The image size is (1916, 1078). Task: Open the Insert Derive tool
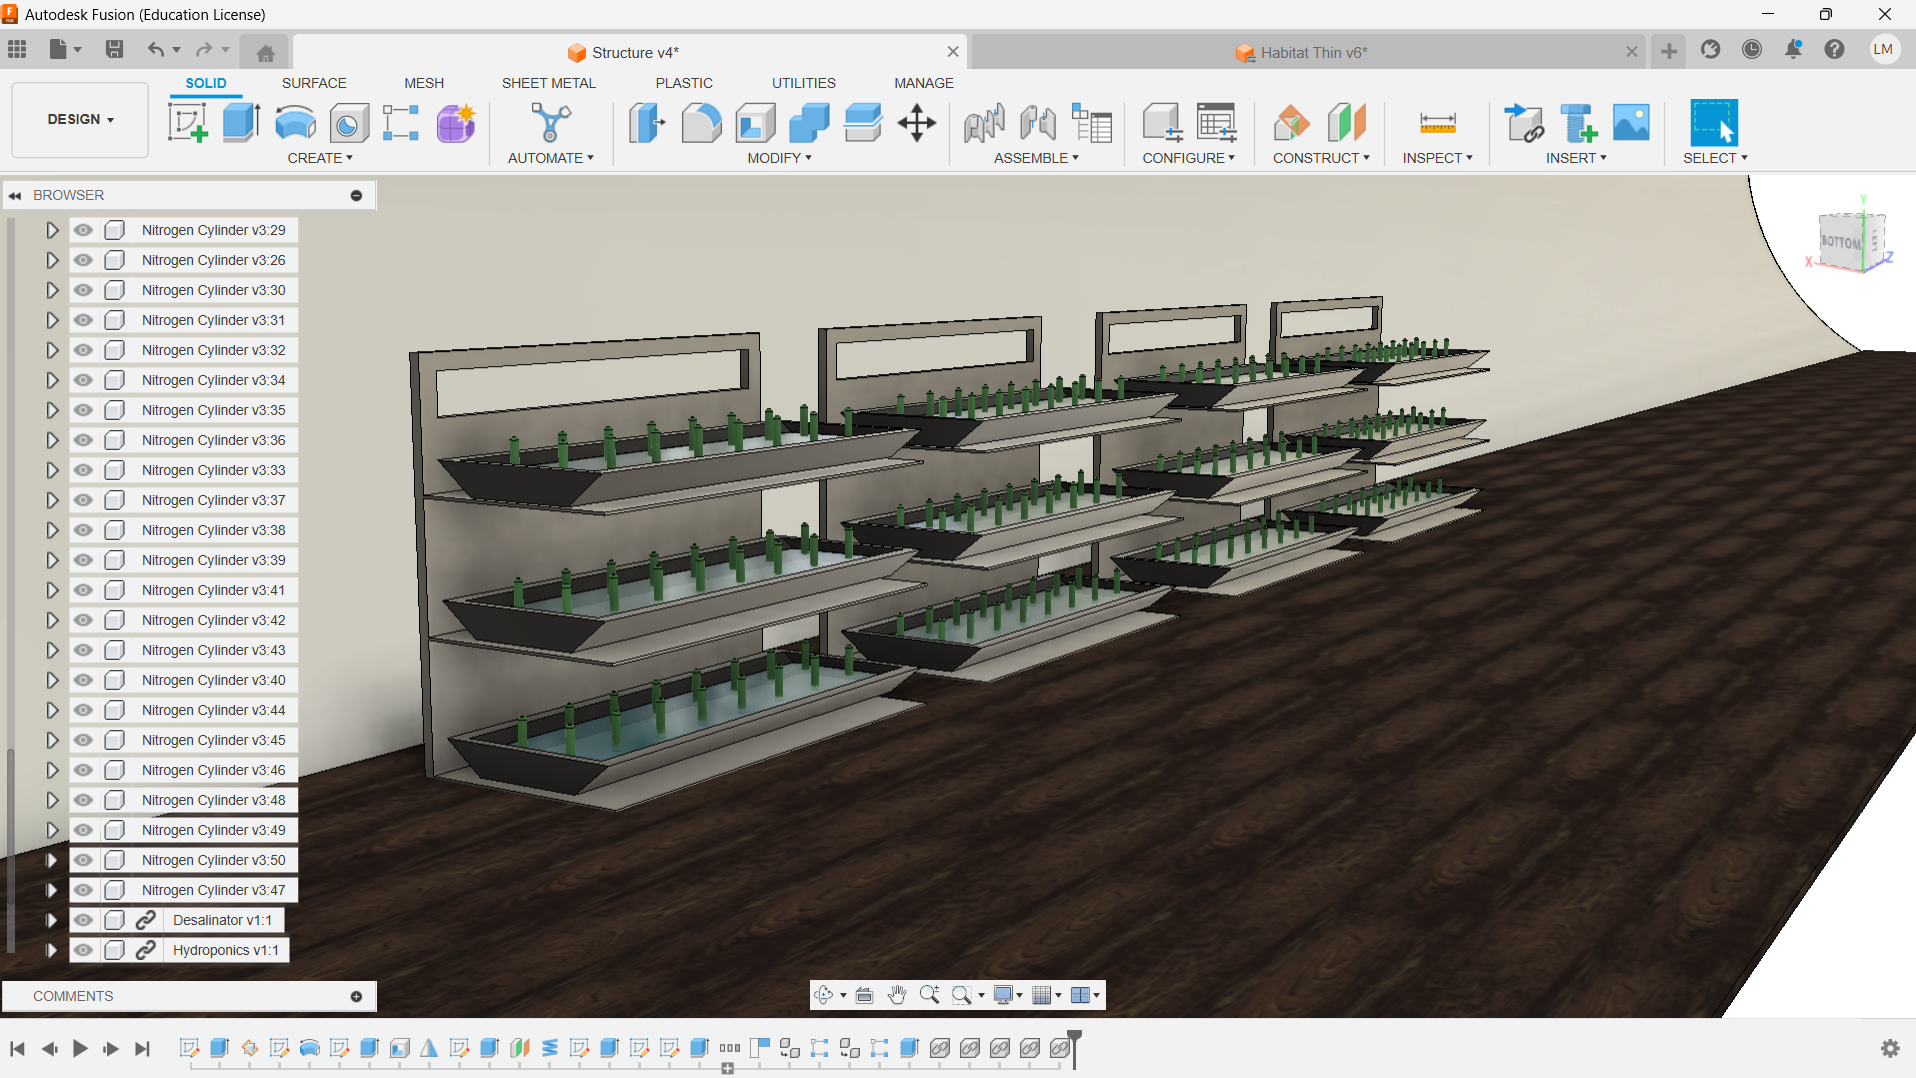1524,123
